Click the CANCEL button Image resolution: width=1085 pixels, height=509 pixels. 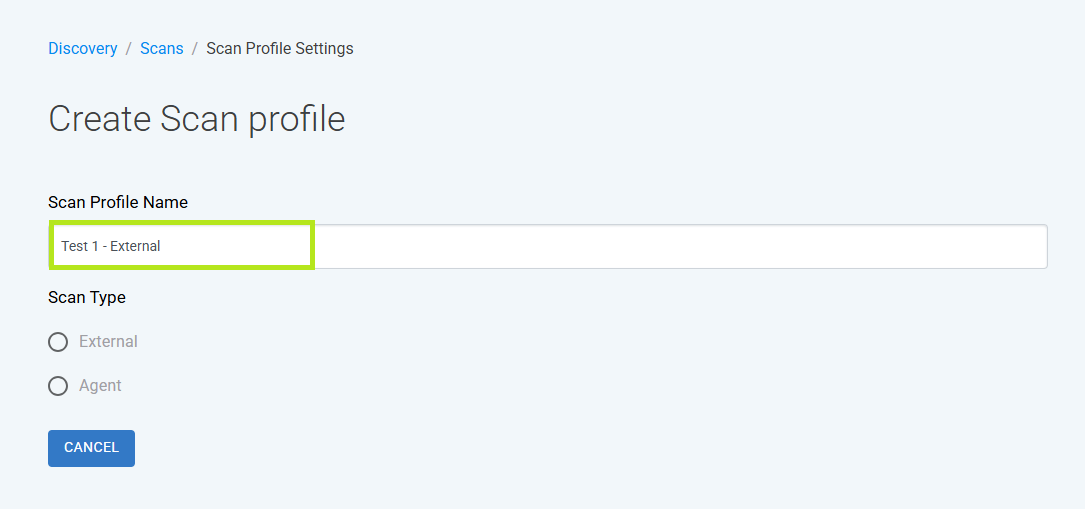click(x=91, y=448)
